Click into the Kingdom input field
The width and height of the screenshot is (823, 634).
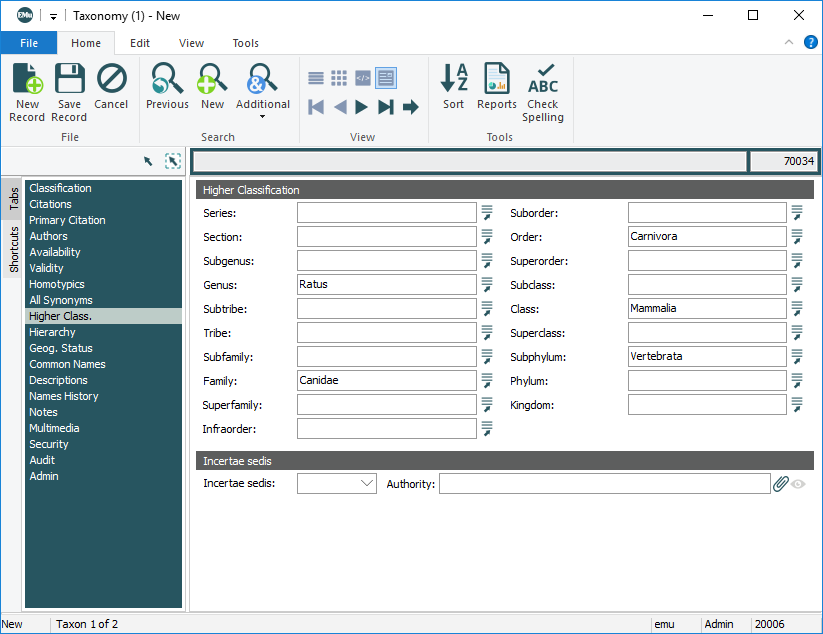(x=707, y=405)
